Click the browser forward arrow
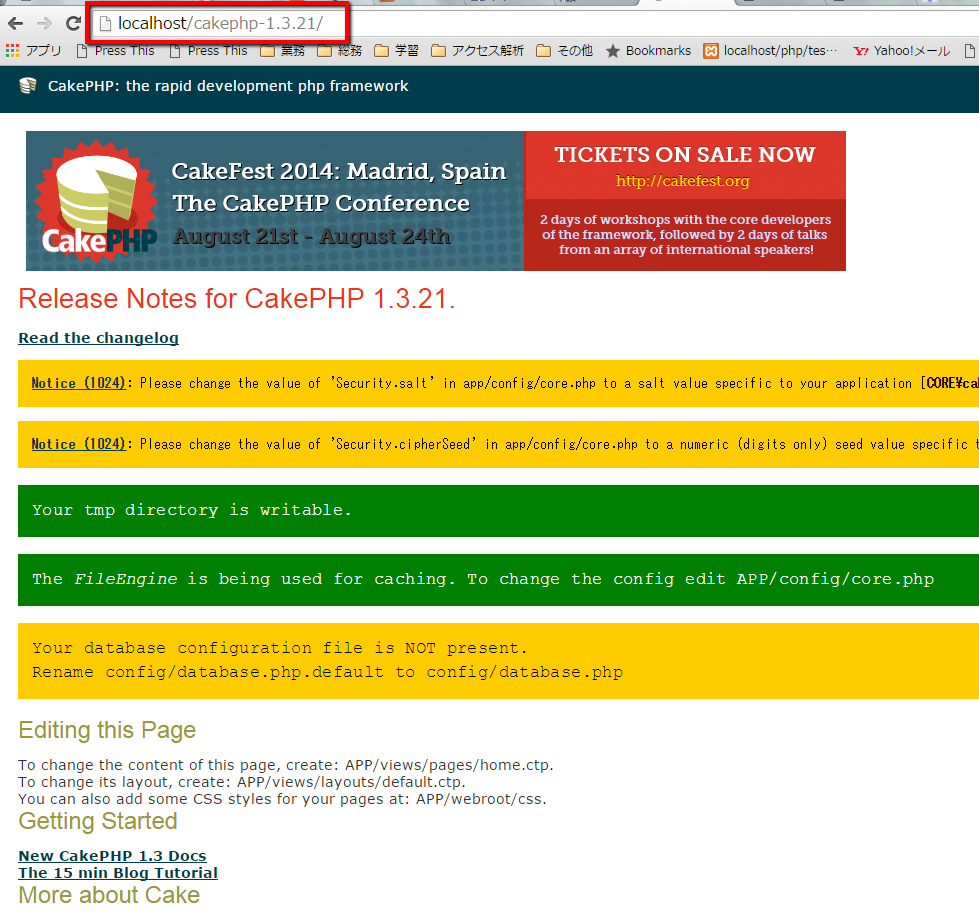The width and height of the screenshot is (979, 911). click(44, 24)
